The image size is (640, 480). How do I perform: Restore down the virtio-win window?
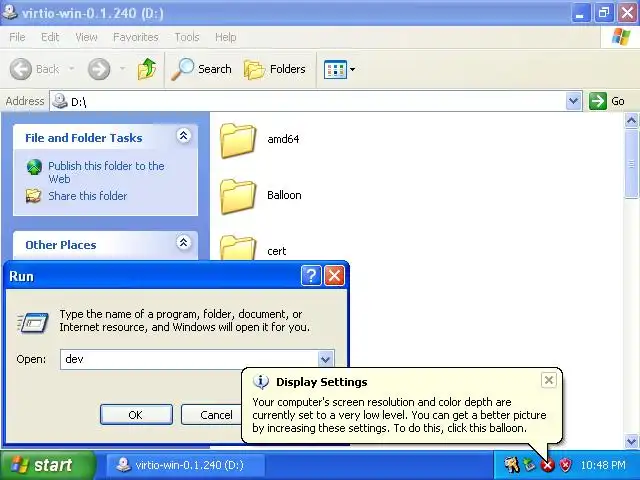(604, 13)
